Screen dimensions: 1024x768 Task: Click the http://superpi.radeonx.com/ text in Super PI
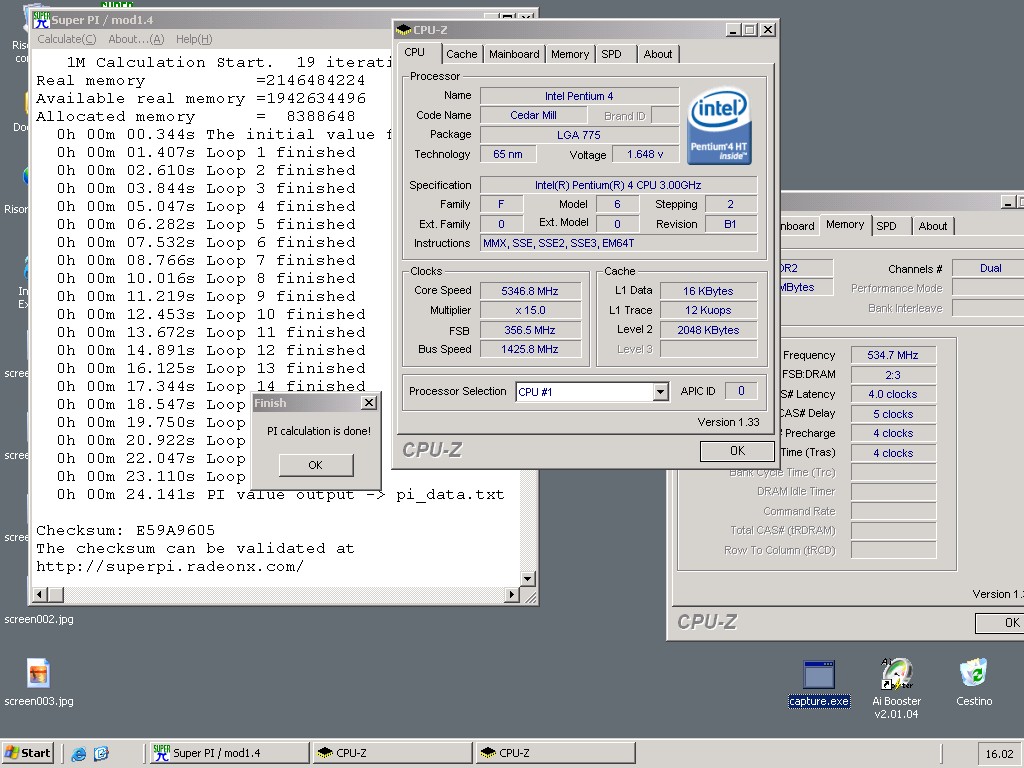pyautogui.click(x=170, y=566)
